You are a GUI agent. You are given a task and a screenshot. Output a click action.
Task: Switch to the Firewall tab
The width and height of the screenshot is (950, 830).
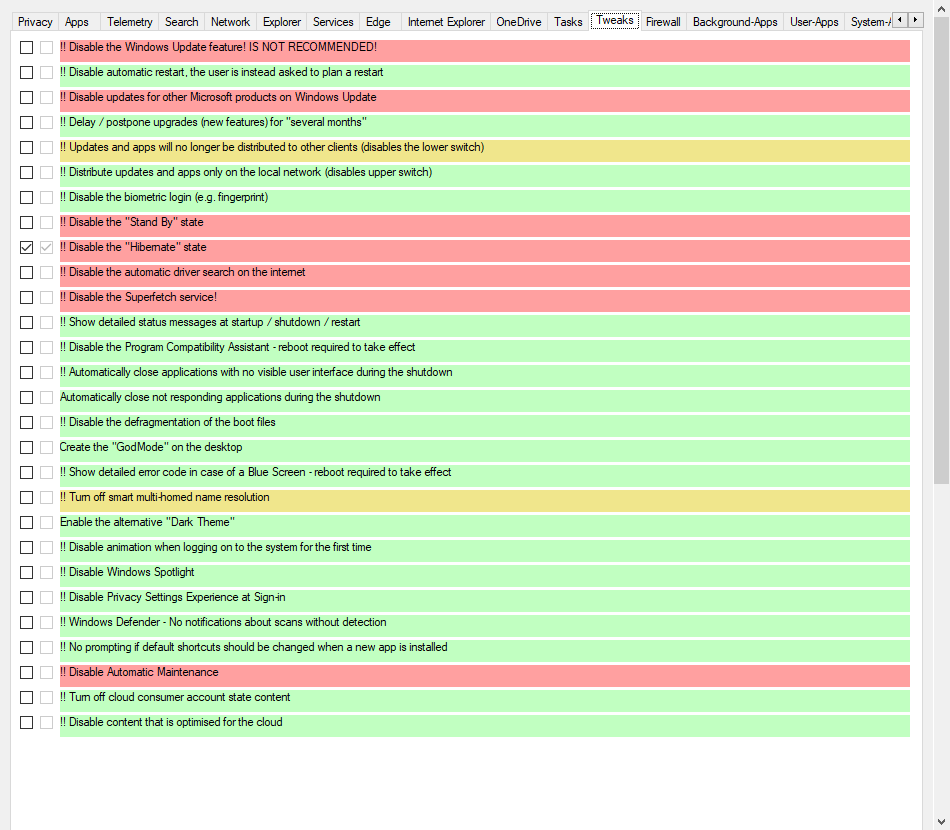coord(663,22)
